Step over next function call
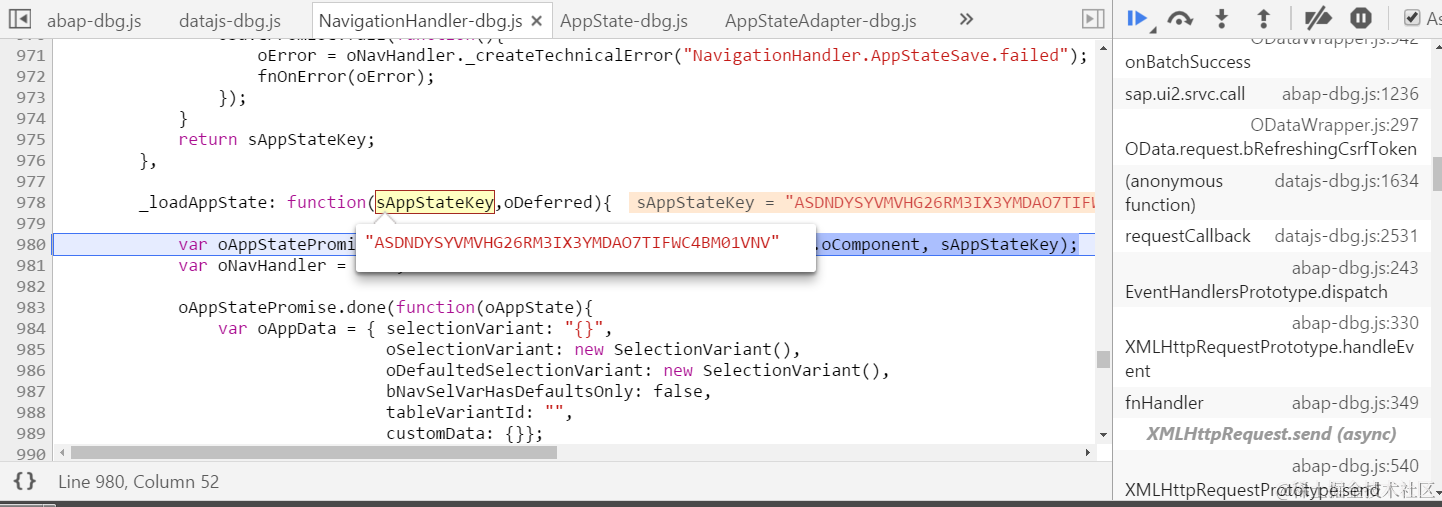 (1181, 18)
